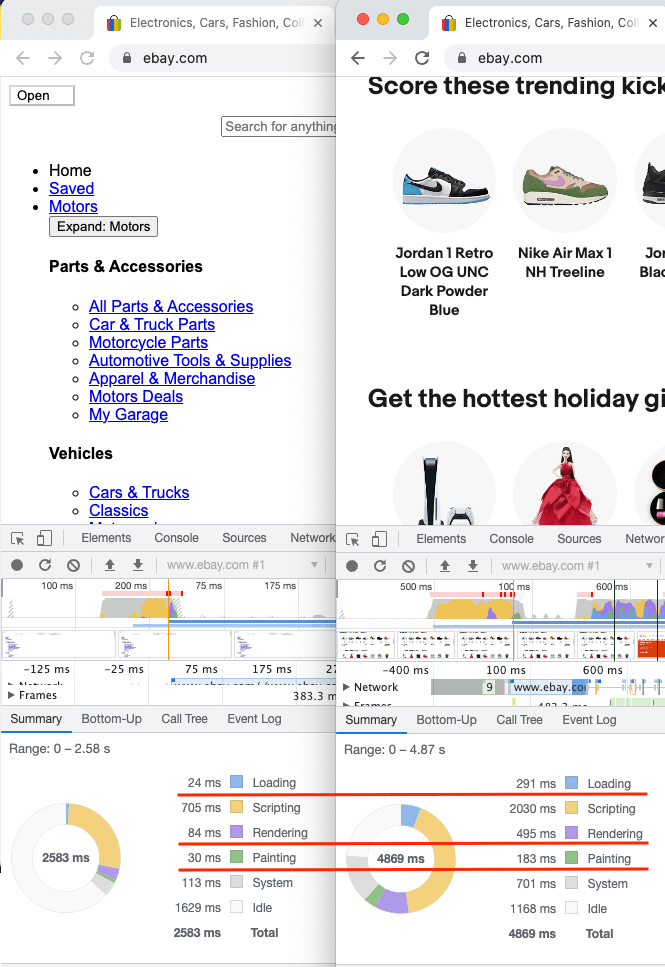The width and height of the screenshot is (665, 967).
Task: Click the Scripting color swatch in right Summary
Action: click(x=572, y=808)
